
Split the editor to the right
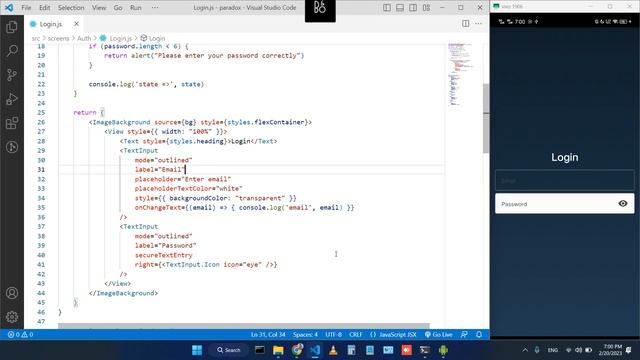(465, 24)
